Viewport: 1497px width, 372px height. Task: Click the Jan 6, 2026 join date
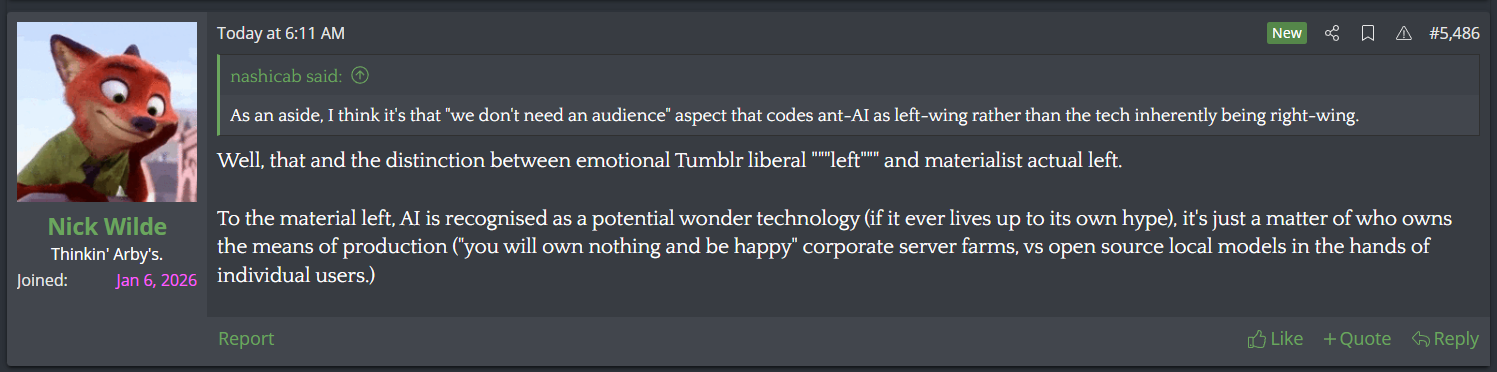(156, 280)
